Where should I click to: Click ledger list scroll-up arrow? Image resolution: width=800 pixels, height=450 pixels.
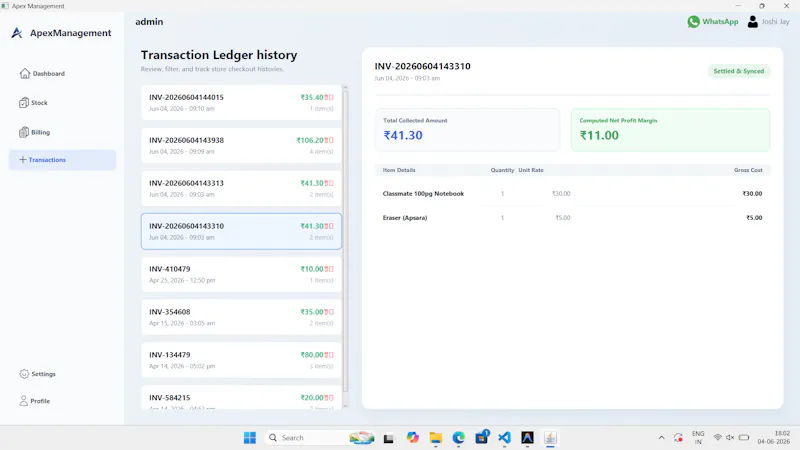345,88
